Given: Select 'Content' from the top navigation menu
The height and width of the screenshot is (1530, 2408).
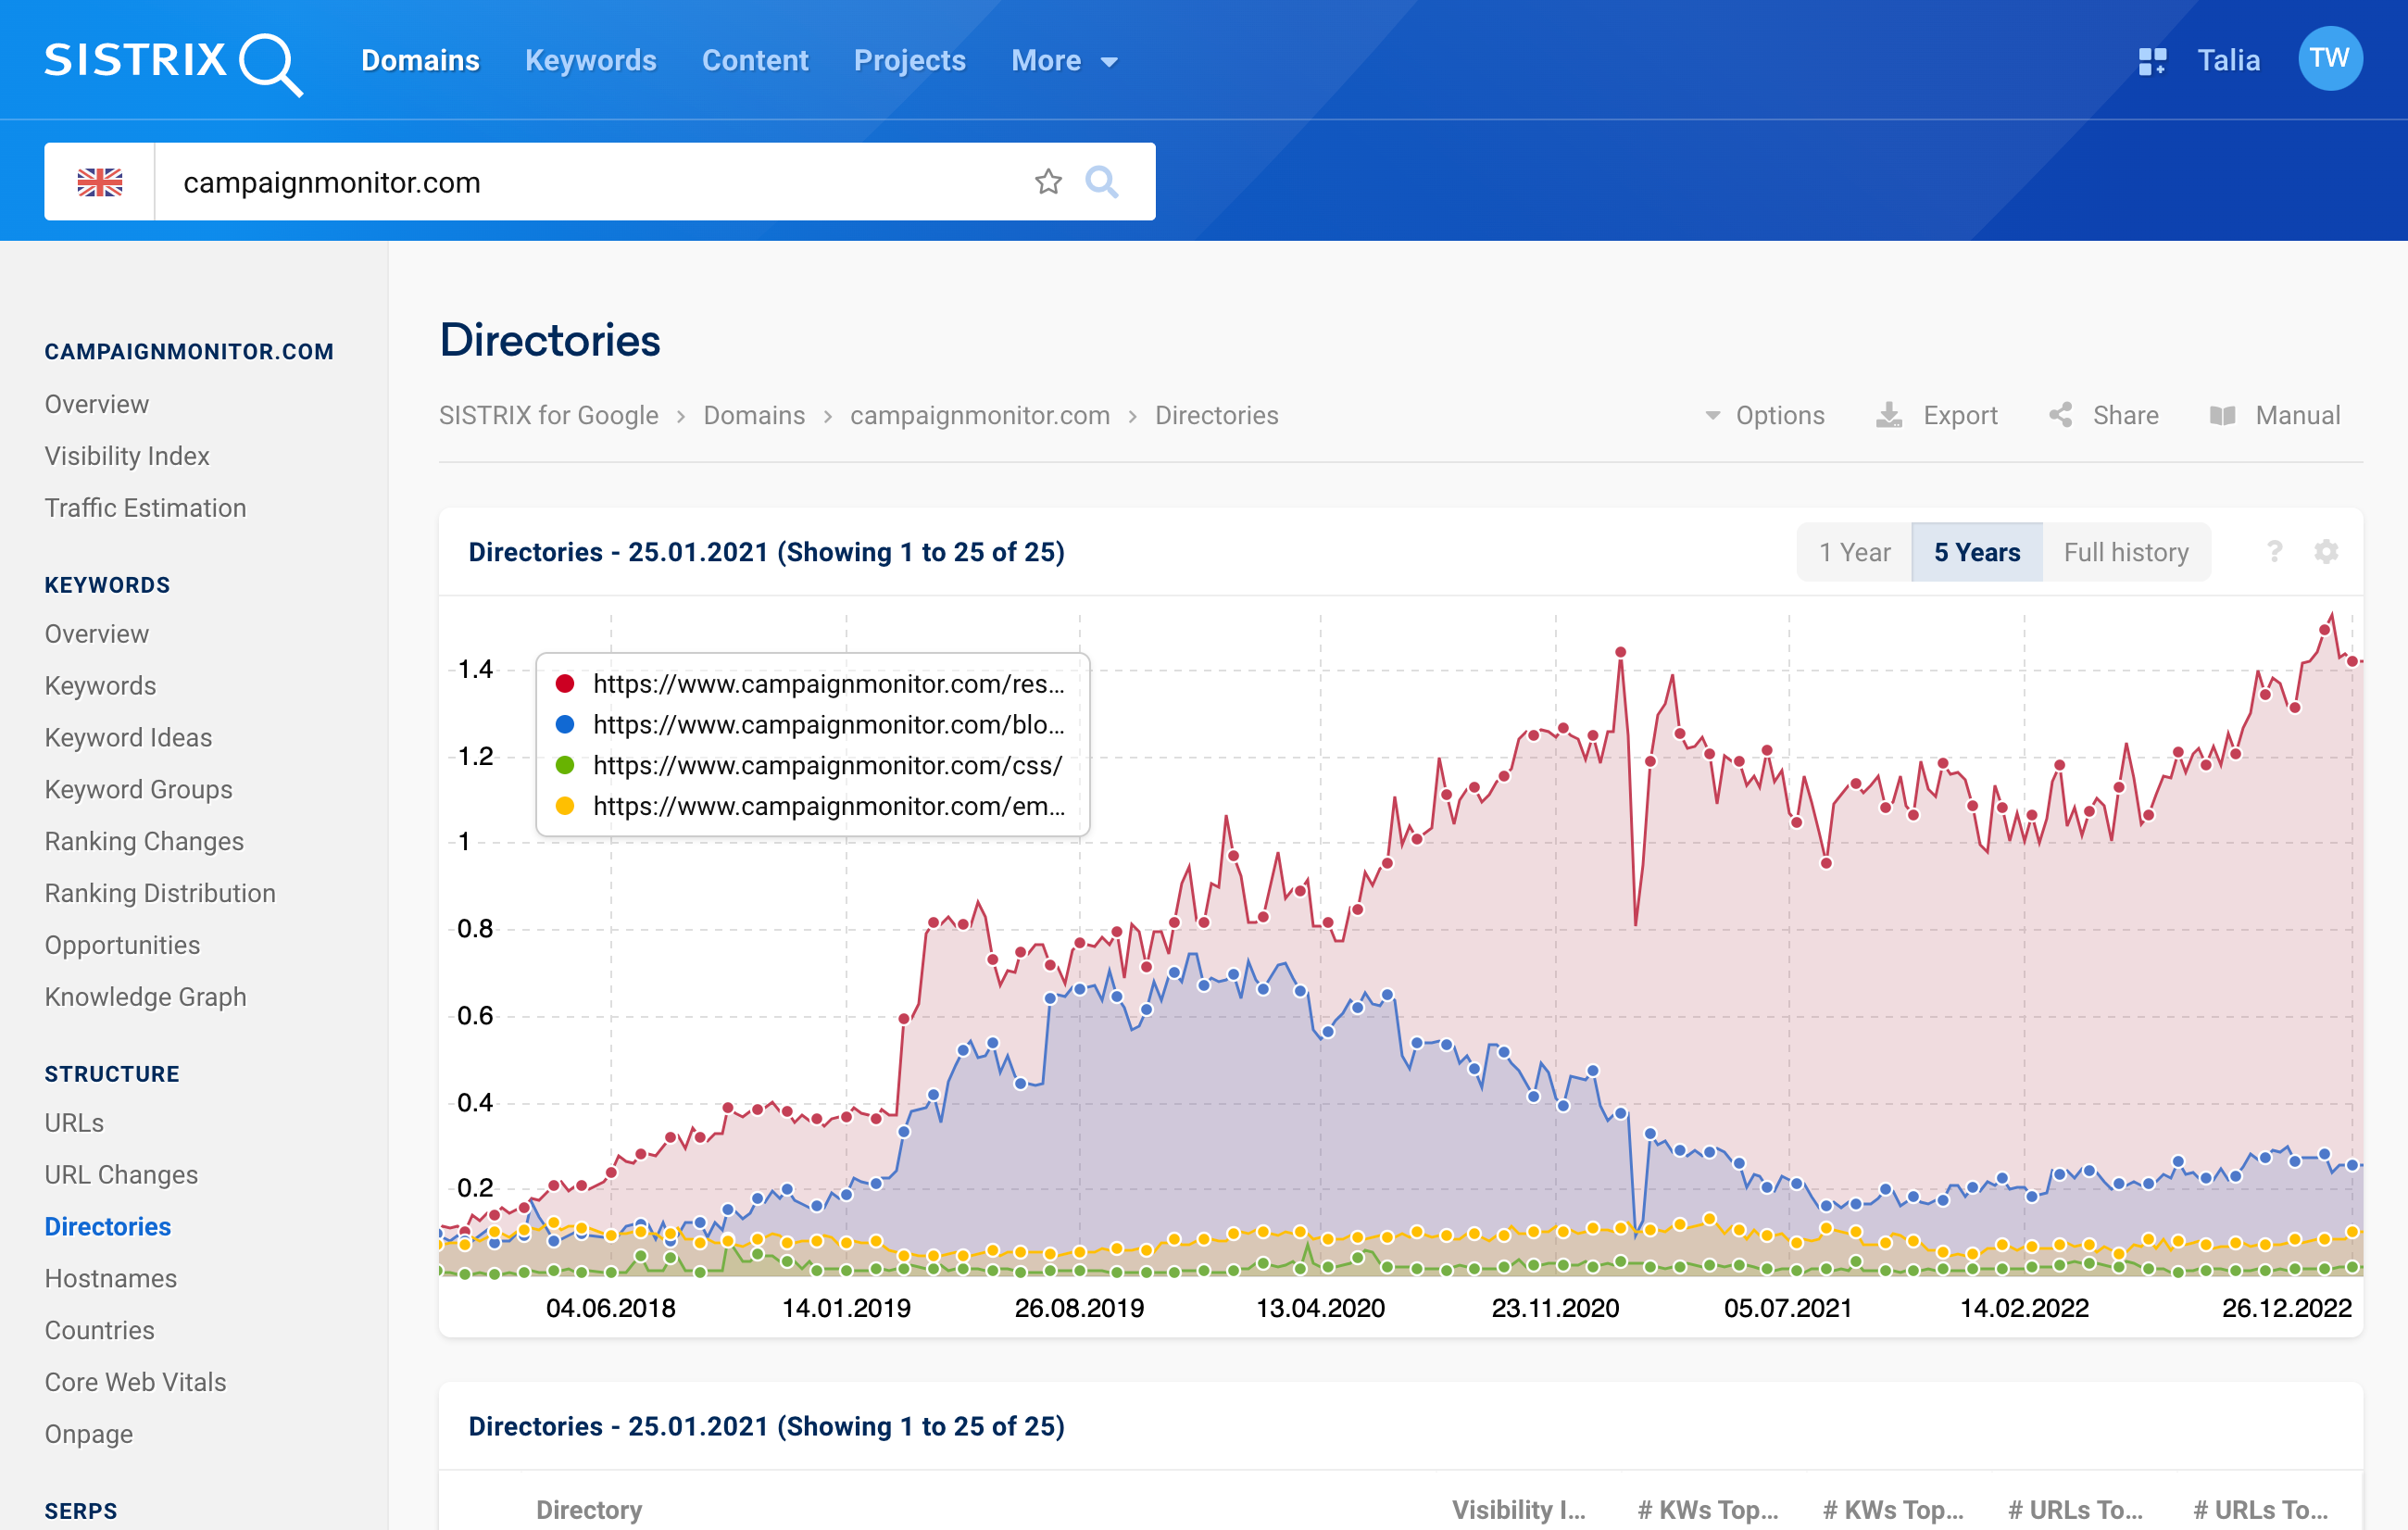Looking at the screenshot, I should pyautogui.click(x=755, y=59).
